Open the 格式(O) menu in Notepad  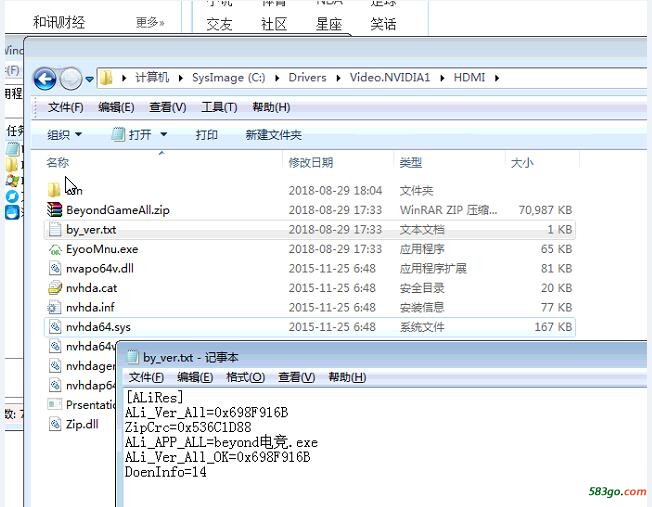pyautogui.click(x=245, y=377)
